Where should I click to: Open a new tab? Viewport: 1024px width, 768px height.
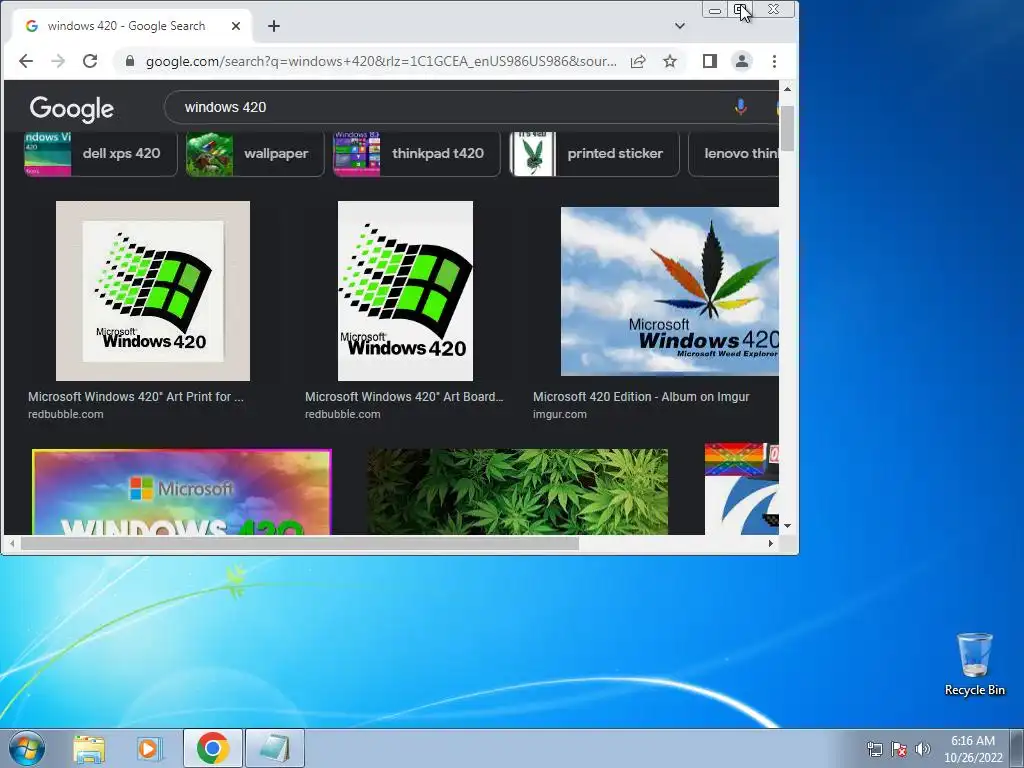pyautogui.click(x=274, y=26)
